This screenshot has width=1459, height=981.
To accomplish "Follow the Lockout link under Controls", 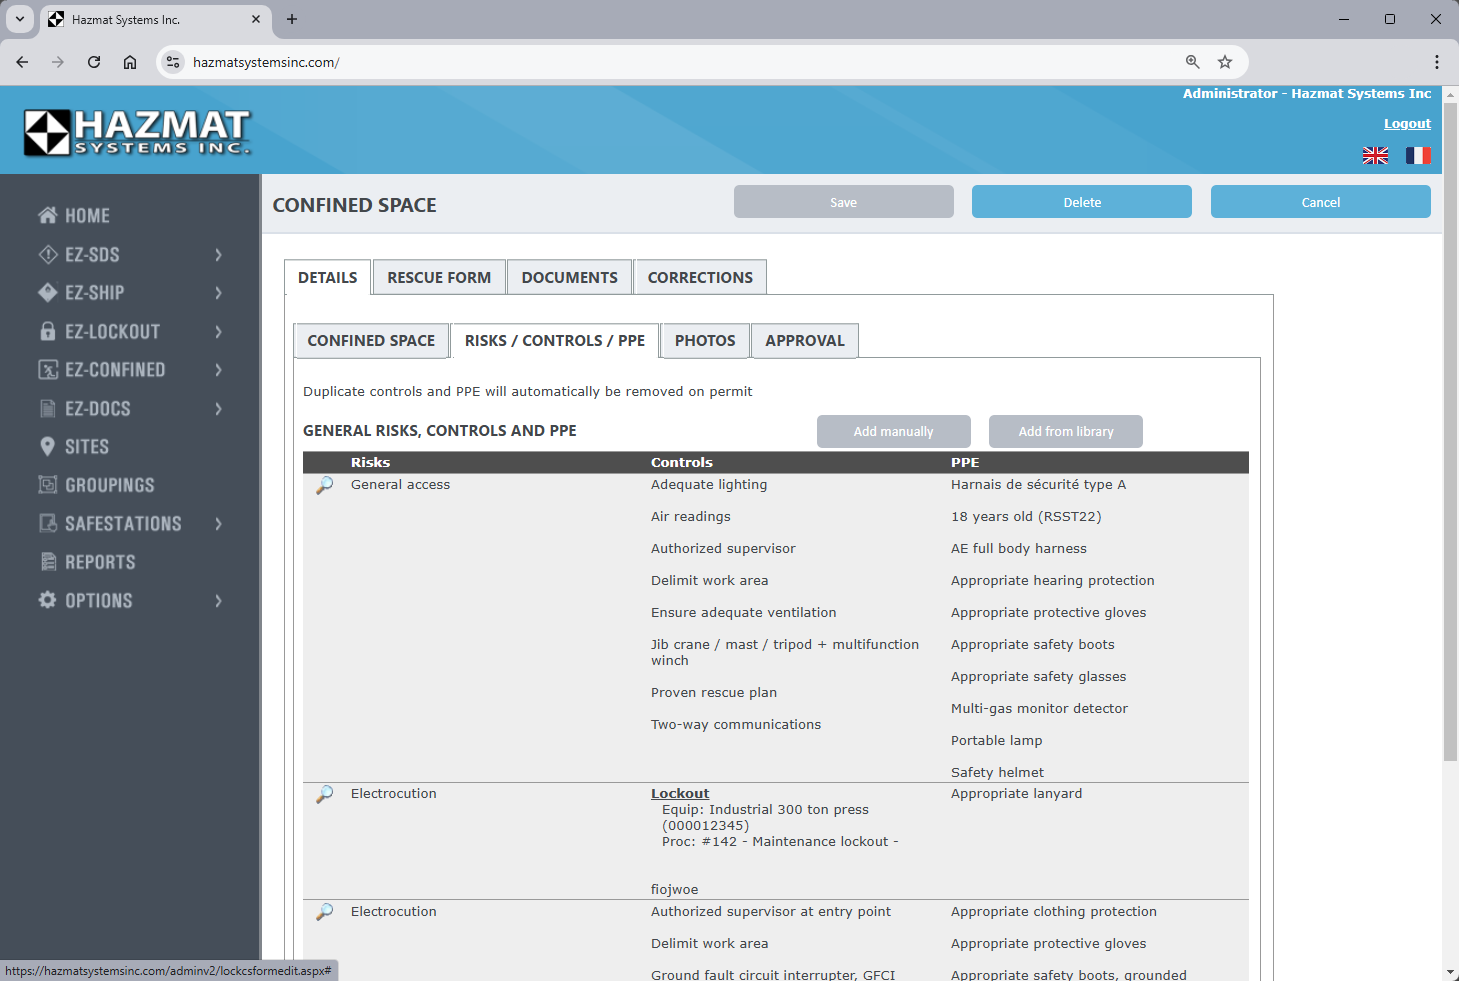I will coord(680,794).
